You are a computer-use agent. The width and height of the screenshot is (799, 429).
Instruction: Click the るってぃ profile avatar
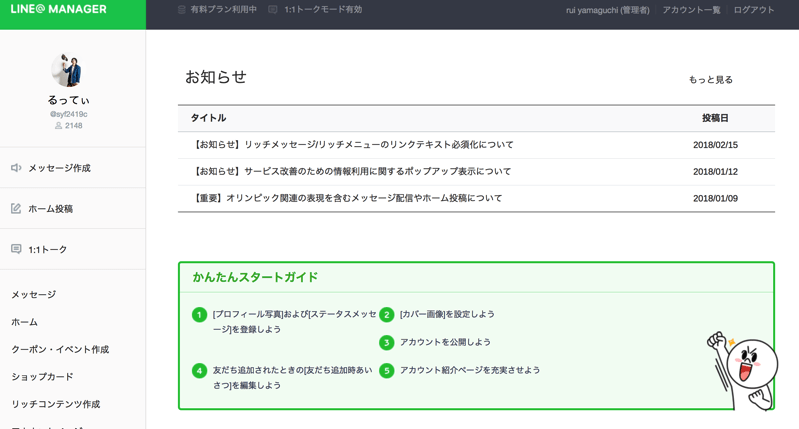coord(67,69)
